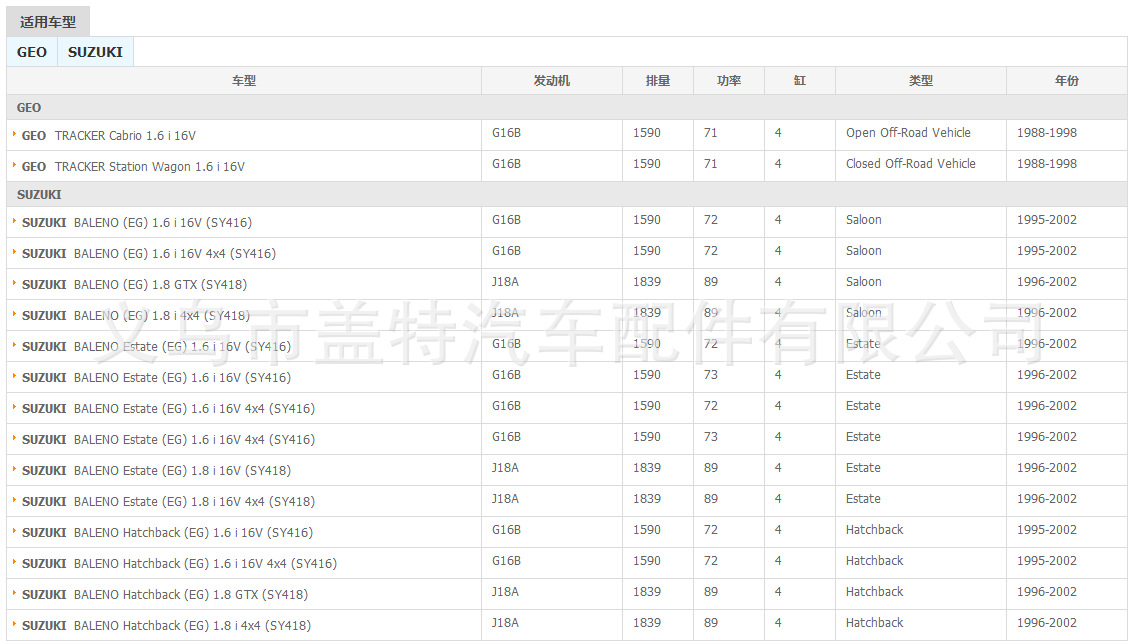
Task: Click the 功率 column header
Action: pos(729,81)
